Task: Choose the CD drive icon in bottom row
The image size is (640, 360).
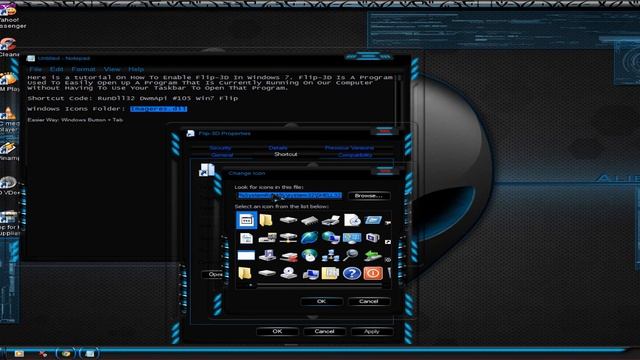Action: point(289,273)
